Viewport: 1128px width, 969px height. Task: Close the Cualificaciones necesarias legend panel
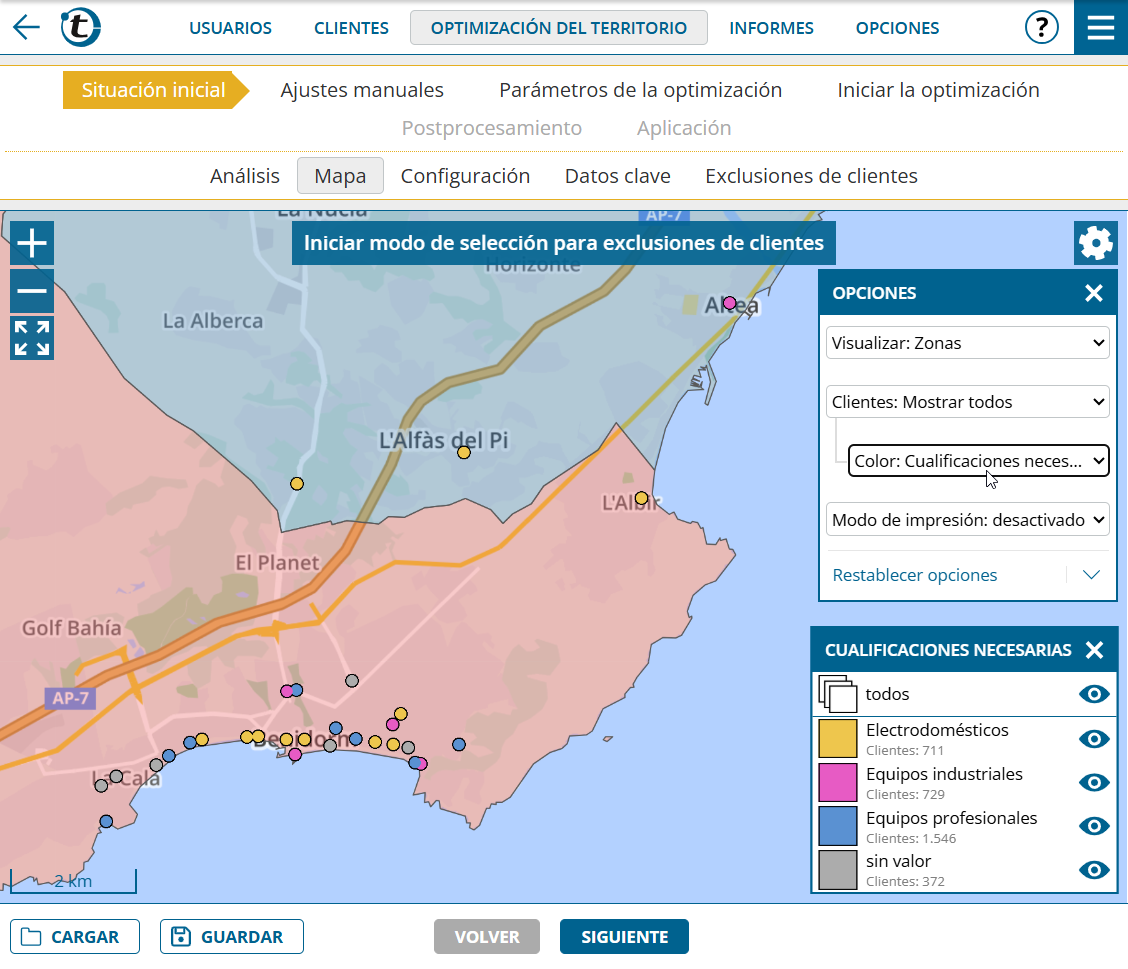1094,650
